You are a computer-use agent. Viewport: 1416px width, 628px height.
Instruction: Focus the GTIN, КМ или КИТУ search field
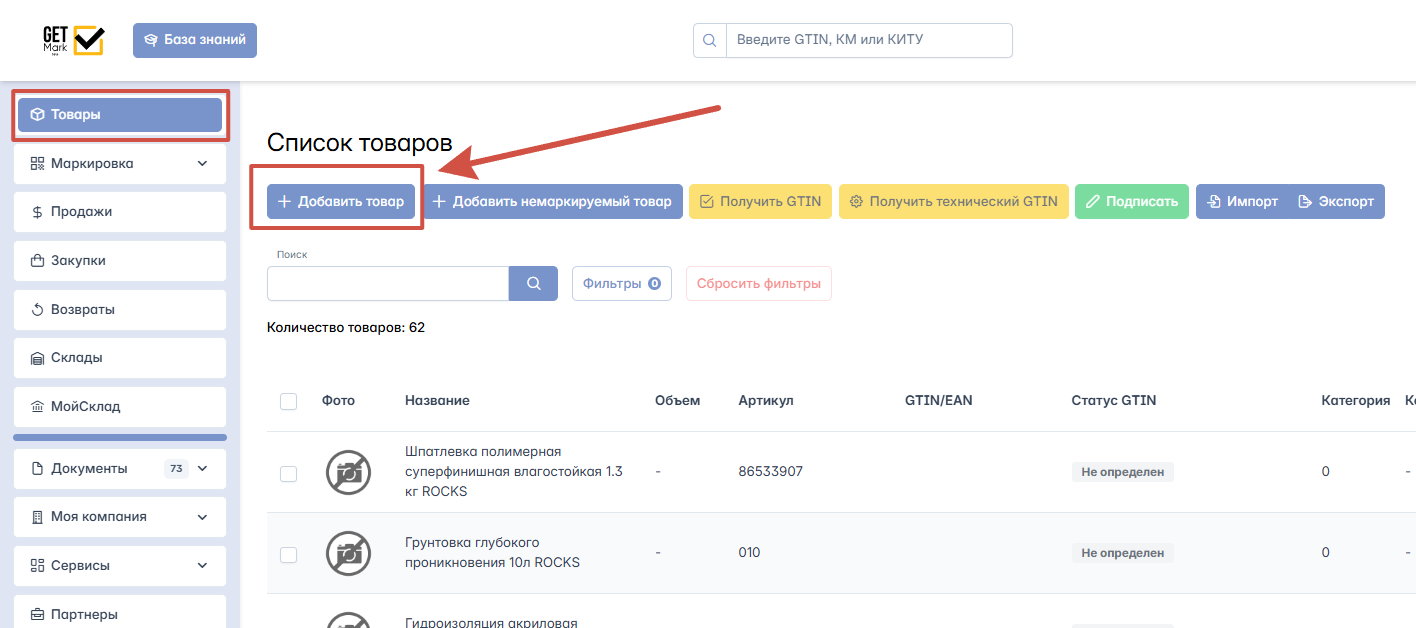pos(869,41)
